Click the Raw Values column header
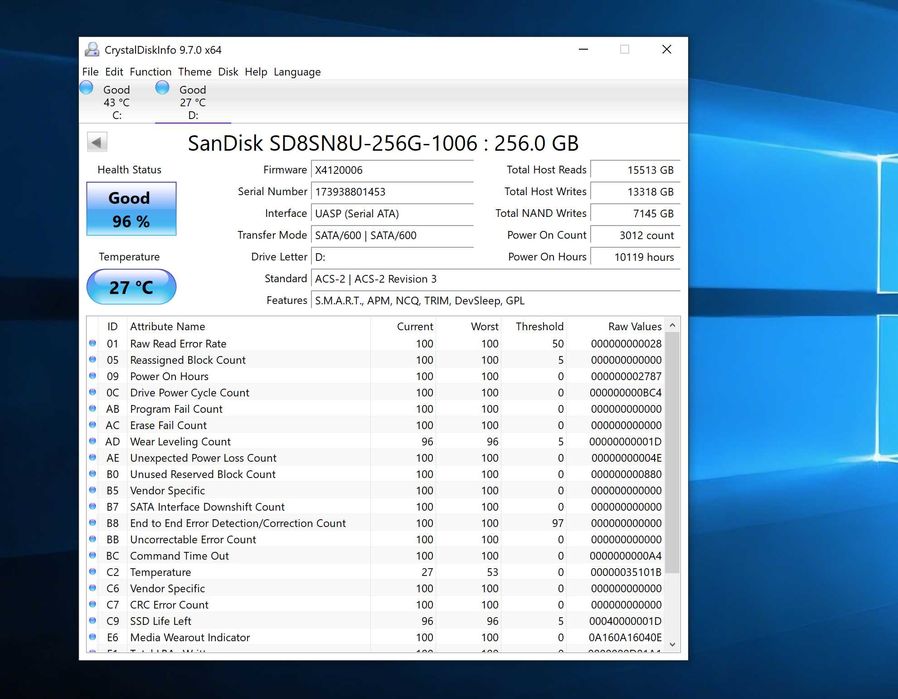This screenshot has height=699, width=898. click(634, 327)
